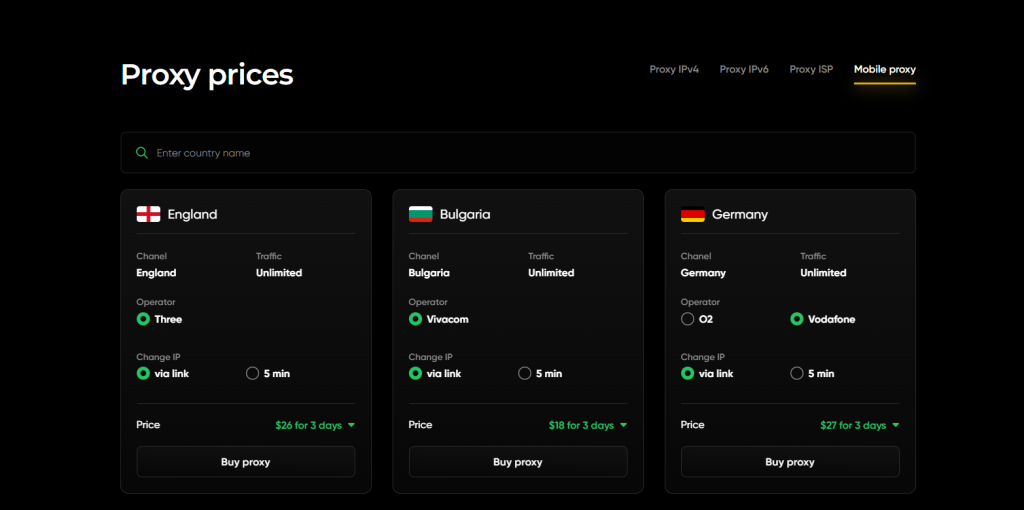This screenshot has width=1024, height=510.
Task: Go to the Proxy ISP tab
Action: tap(811, 70)
